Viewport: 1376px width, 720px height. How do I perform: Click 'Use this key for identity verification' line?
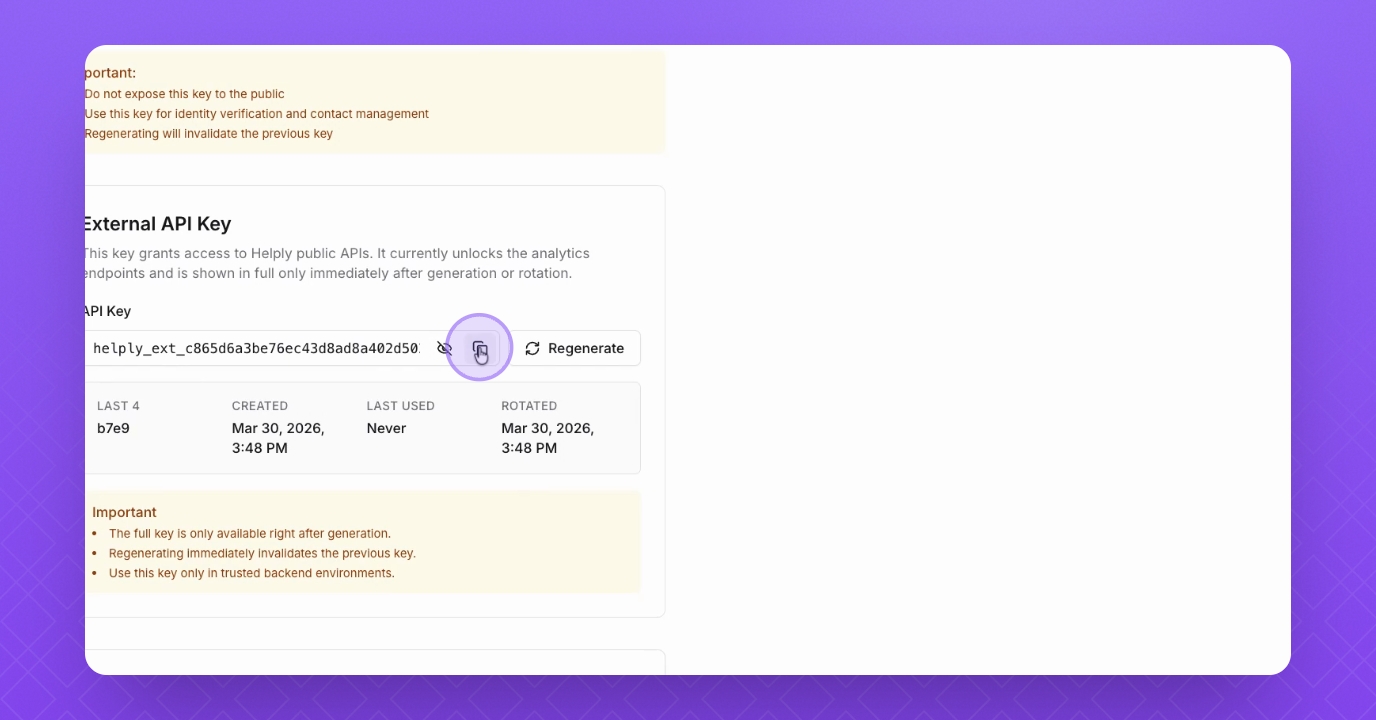[x=257, y=114]
